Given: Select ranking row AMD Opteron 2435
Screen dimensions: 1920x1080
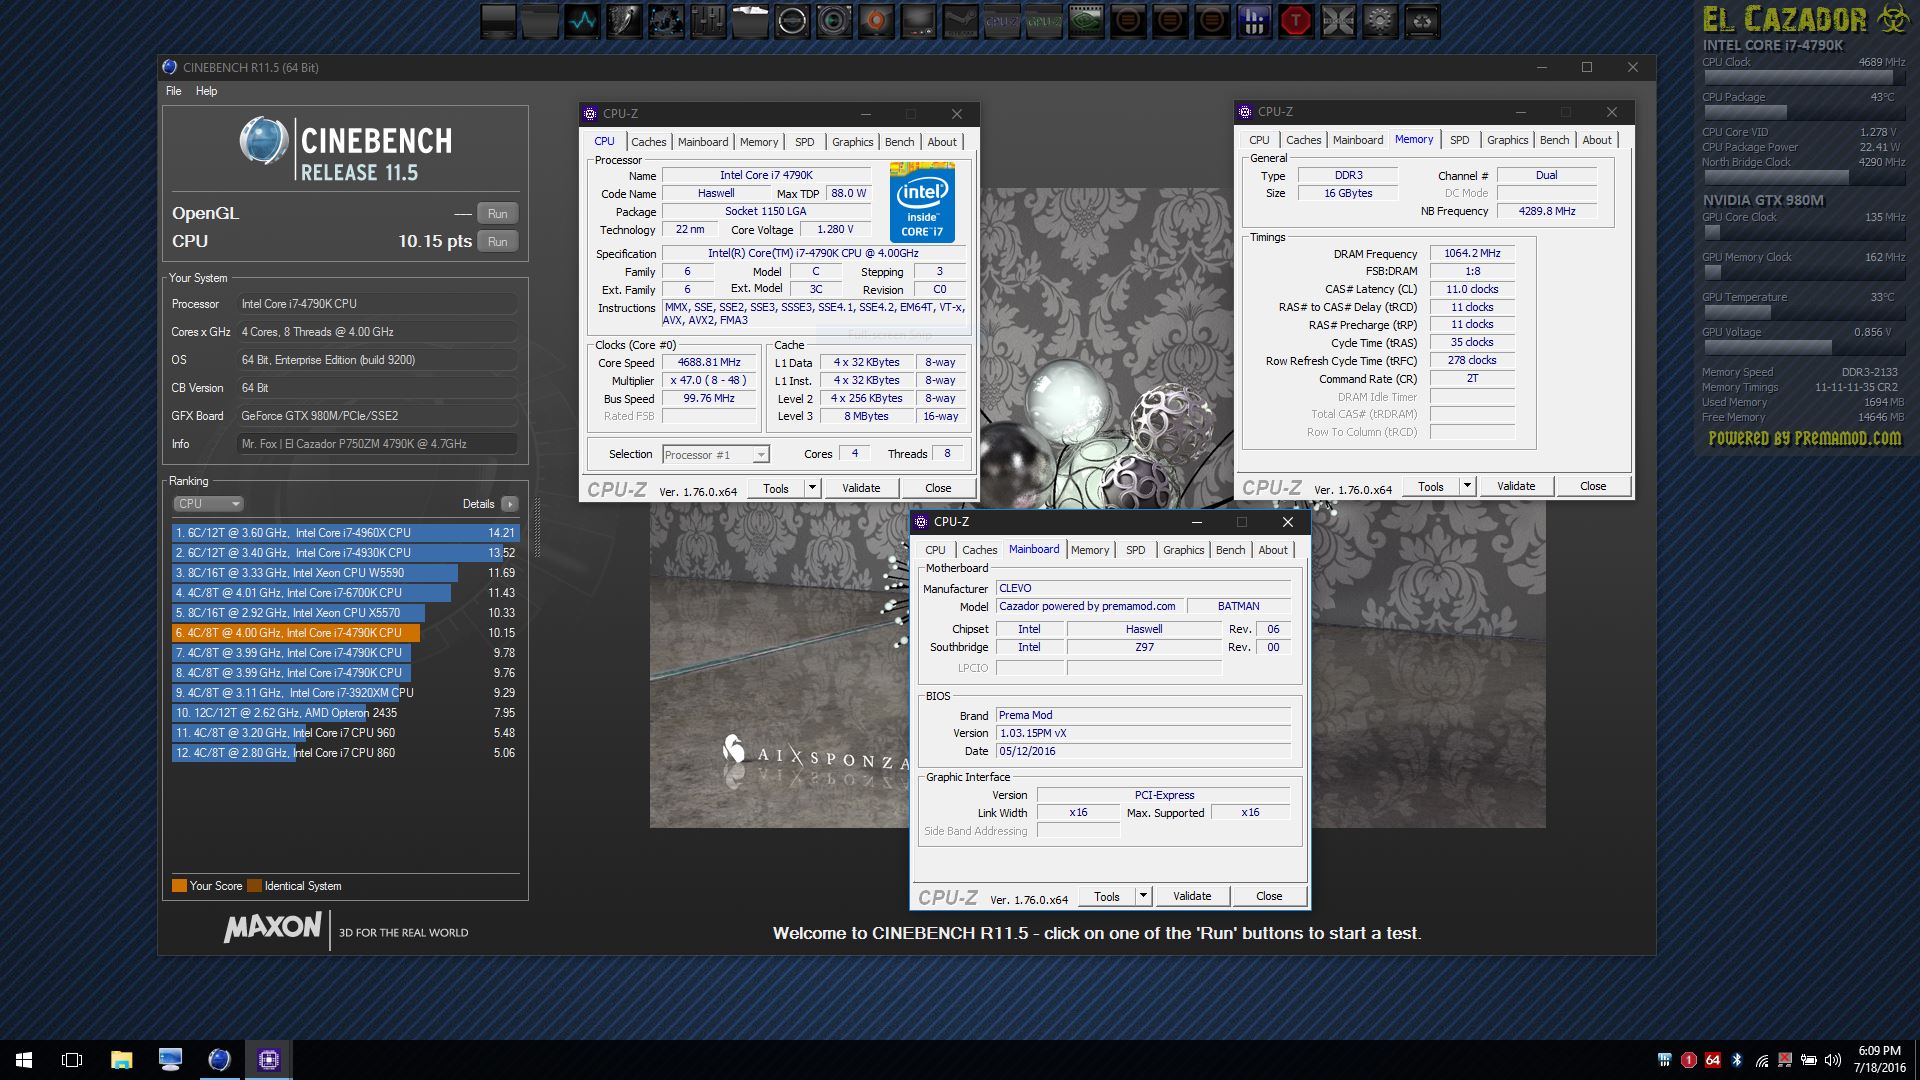Looking at the screenshot, I should pos(345,713).
